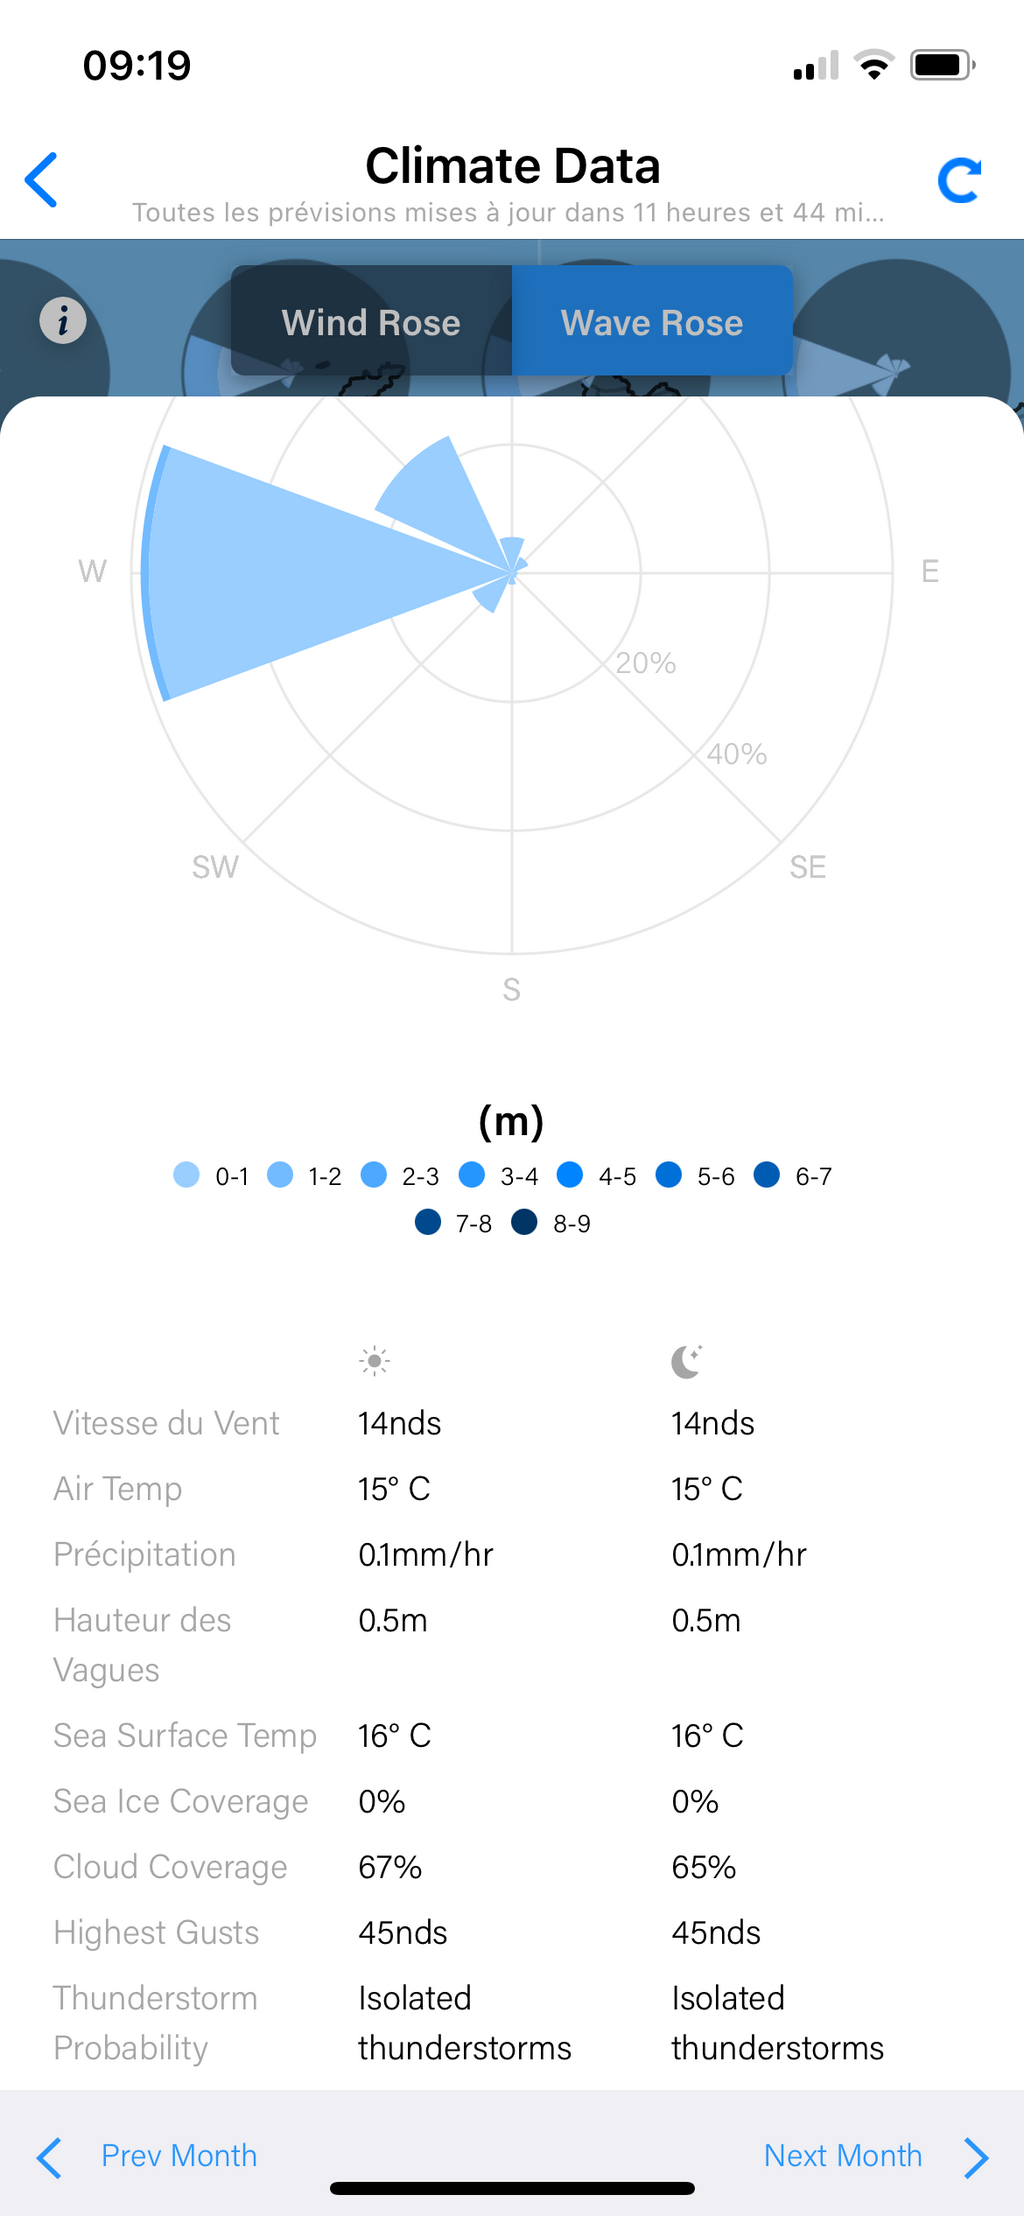Tap the 0-1 legend color dot

click(186, 1175)
